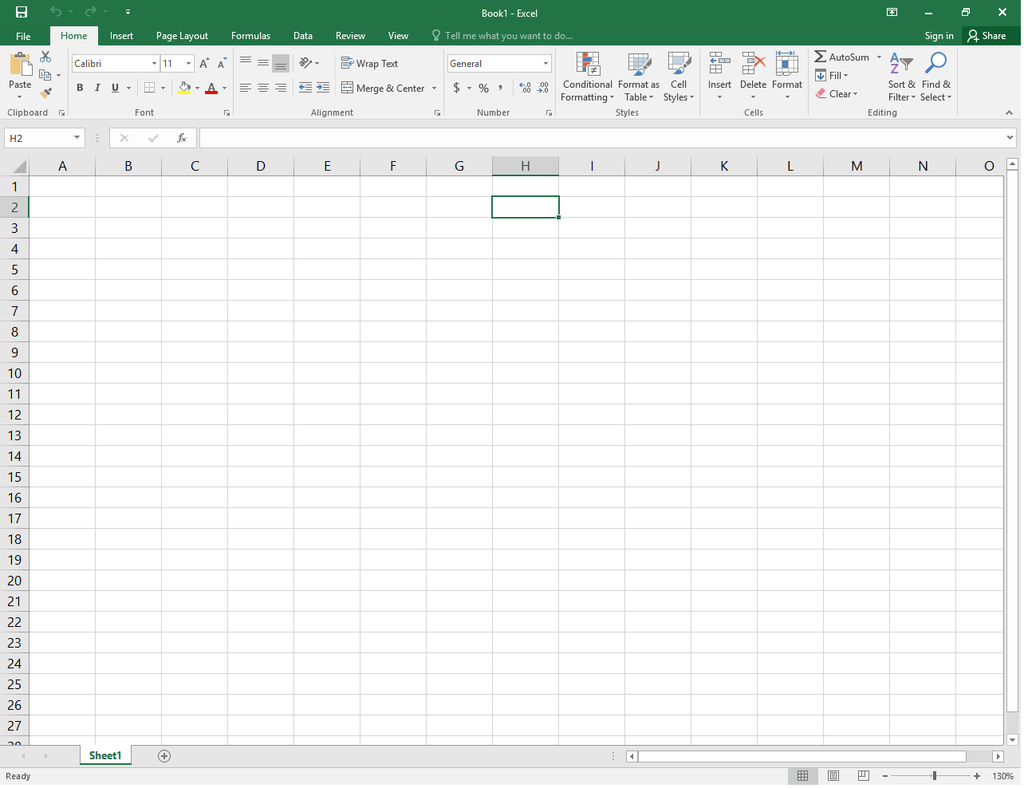This screenshot has width=1024, height=788.
Task: Open the Font name dropdown
Action: coord(152,62)
